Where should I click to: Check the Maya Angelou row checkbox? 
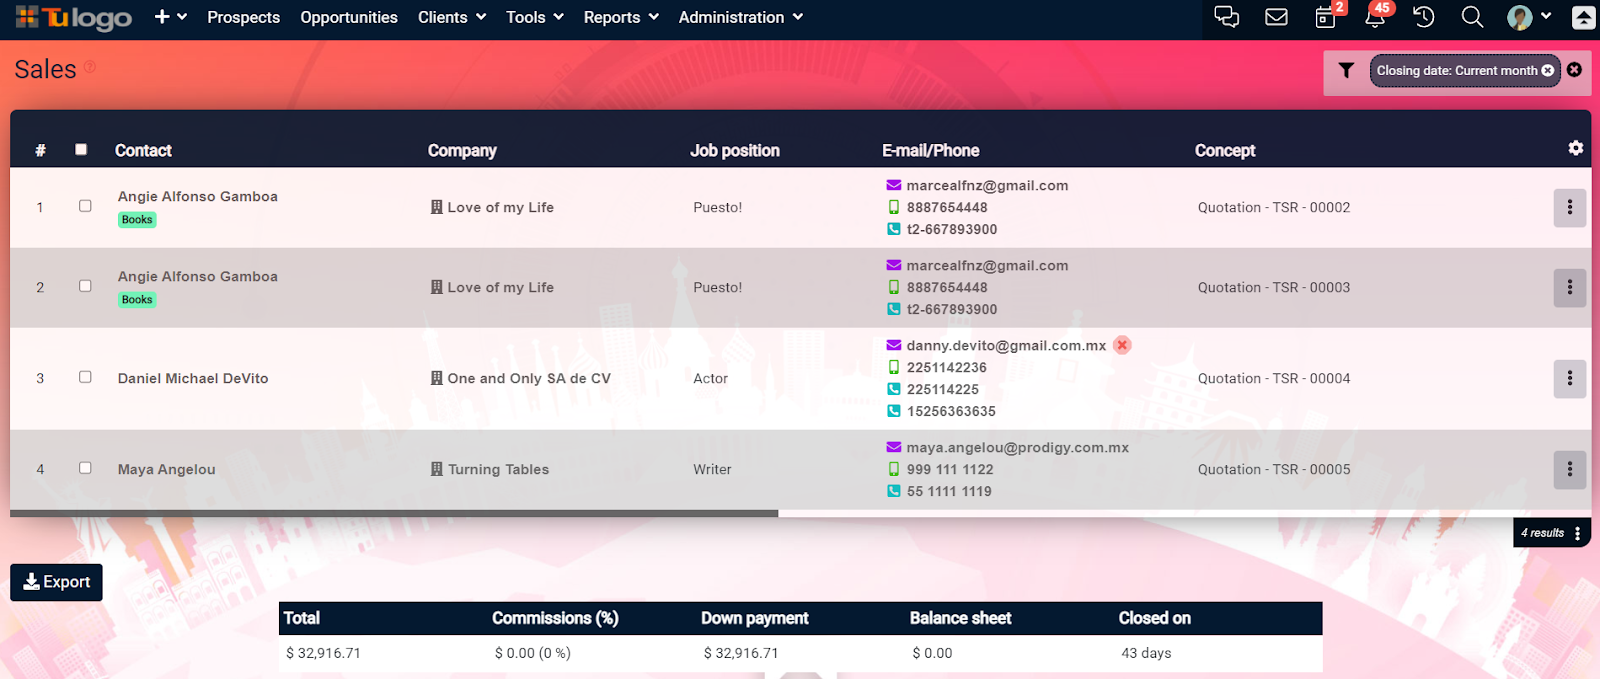pos(85,468)
